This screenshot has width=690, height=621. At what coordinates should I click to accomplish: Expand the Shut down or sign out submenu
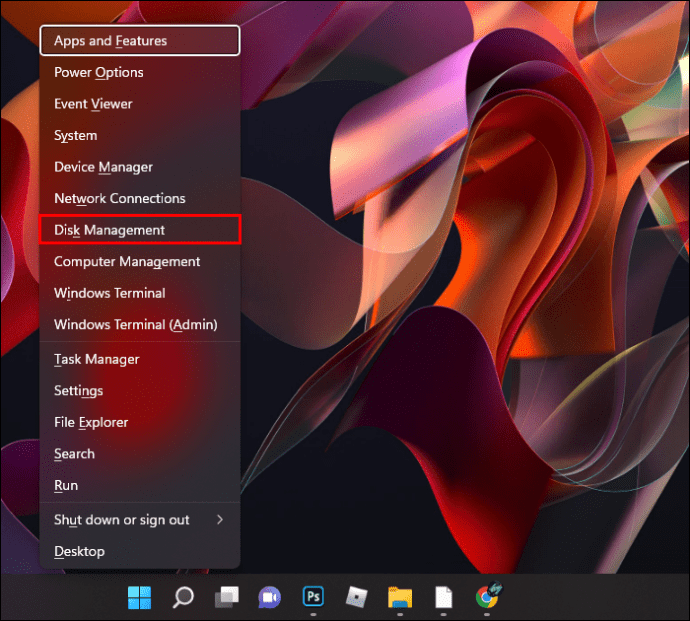coord(140,520)
